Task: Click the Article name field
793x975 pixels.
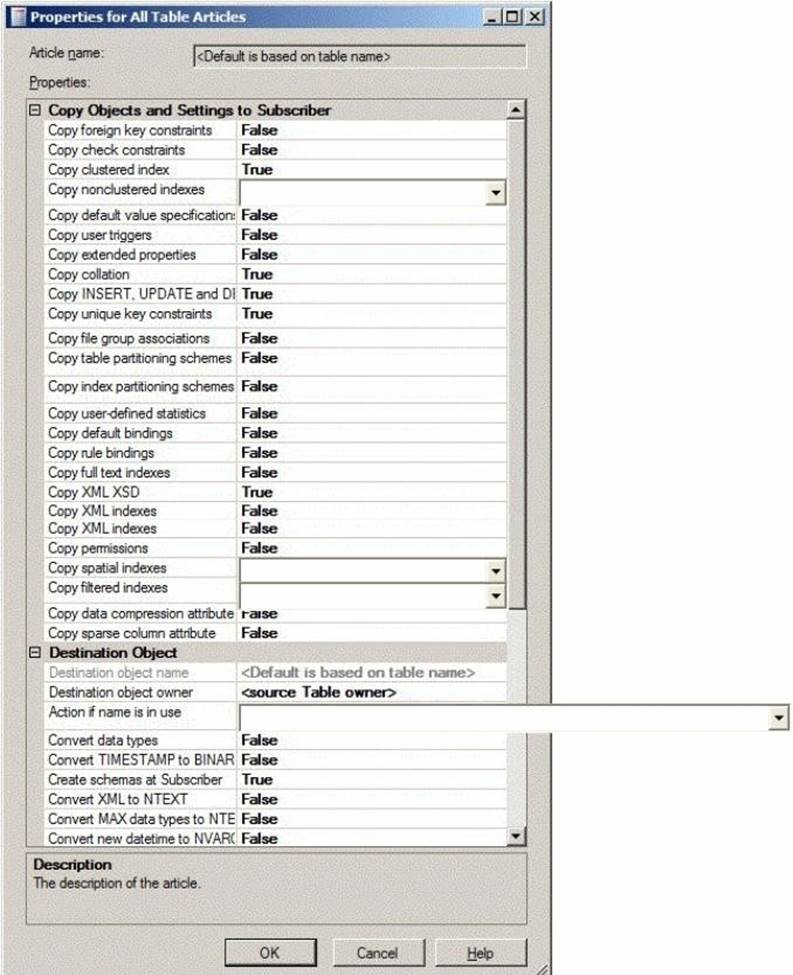Action: point(358,57)
